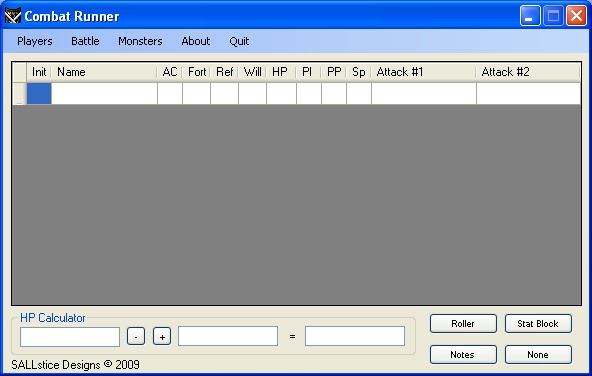Viewport: 592px width, 376px height.
Task: Click the Notes button
Action: pyautogui.click(x=463, y=354)
